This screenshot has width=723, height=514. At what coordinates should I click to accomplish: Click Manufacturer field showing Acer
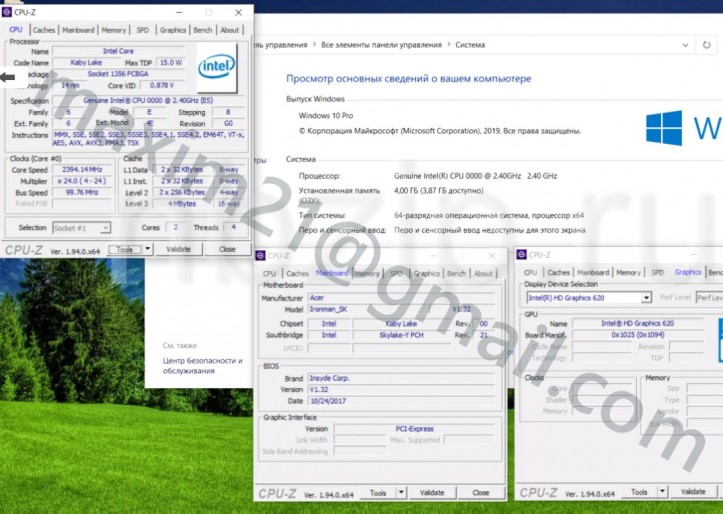click(401, 298)
